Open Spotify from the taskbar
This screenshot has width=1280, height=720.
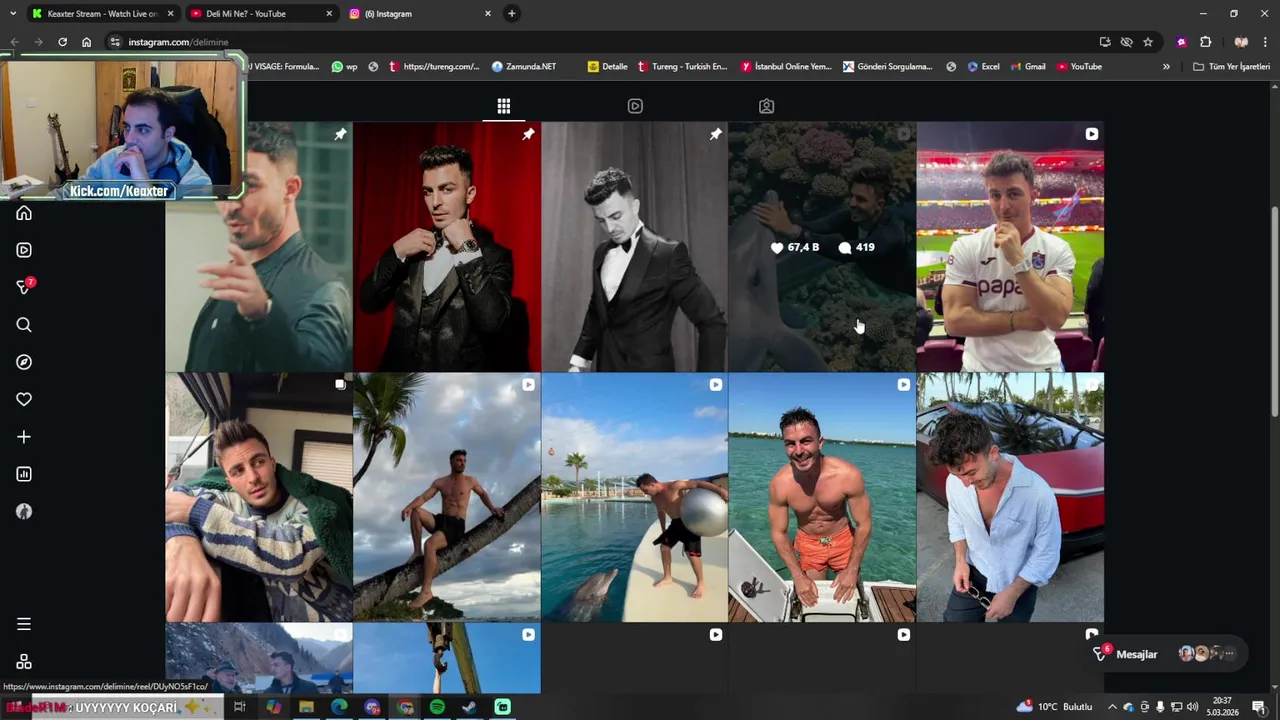437,707
